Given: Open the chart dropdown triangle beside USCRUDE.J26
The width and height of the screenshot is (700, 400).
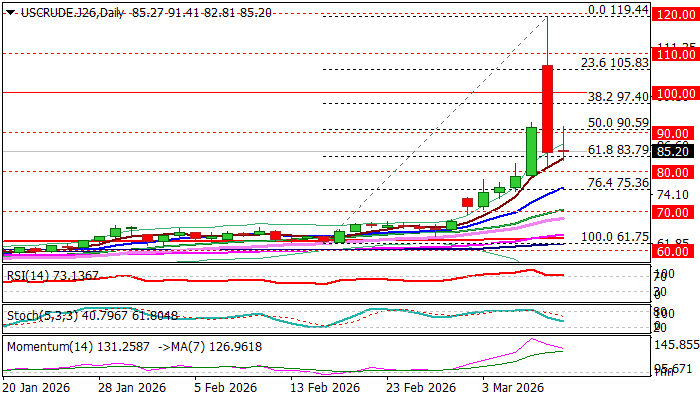Looking at the screenshot, I should (6, 10).
